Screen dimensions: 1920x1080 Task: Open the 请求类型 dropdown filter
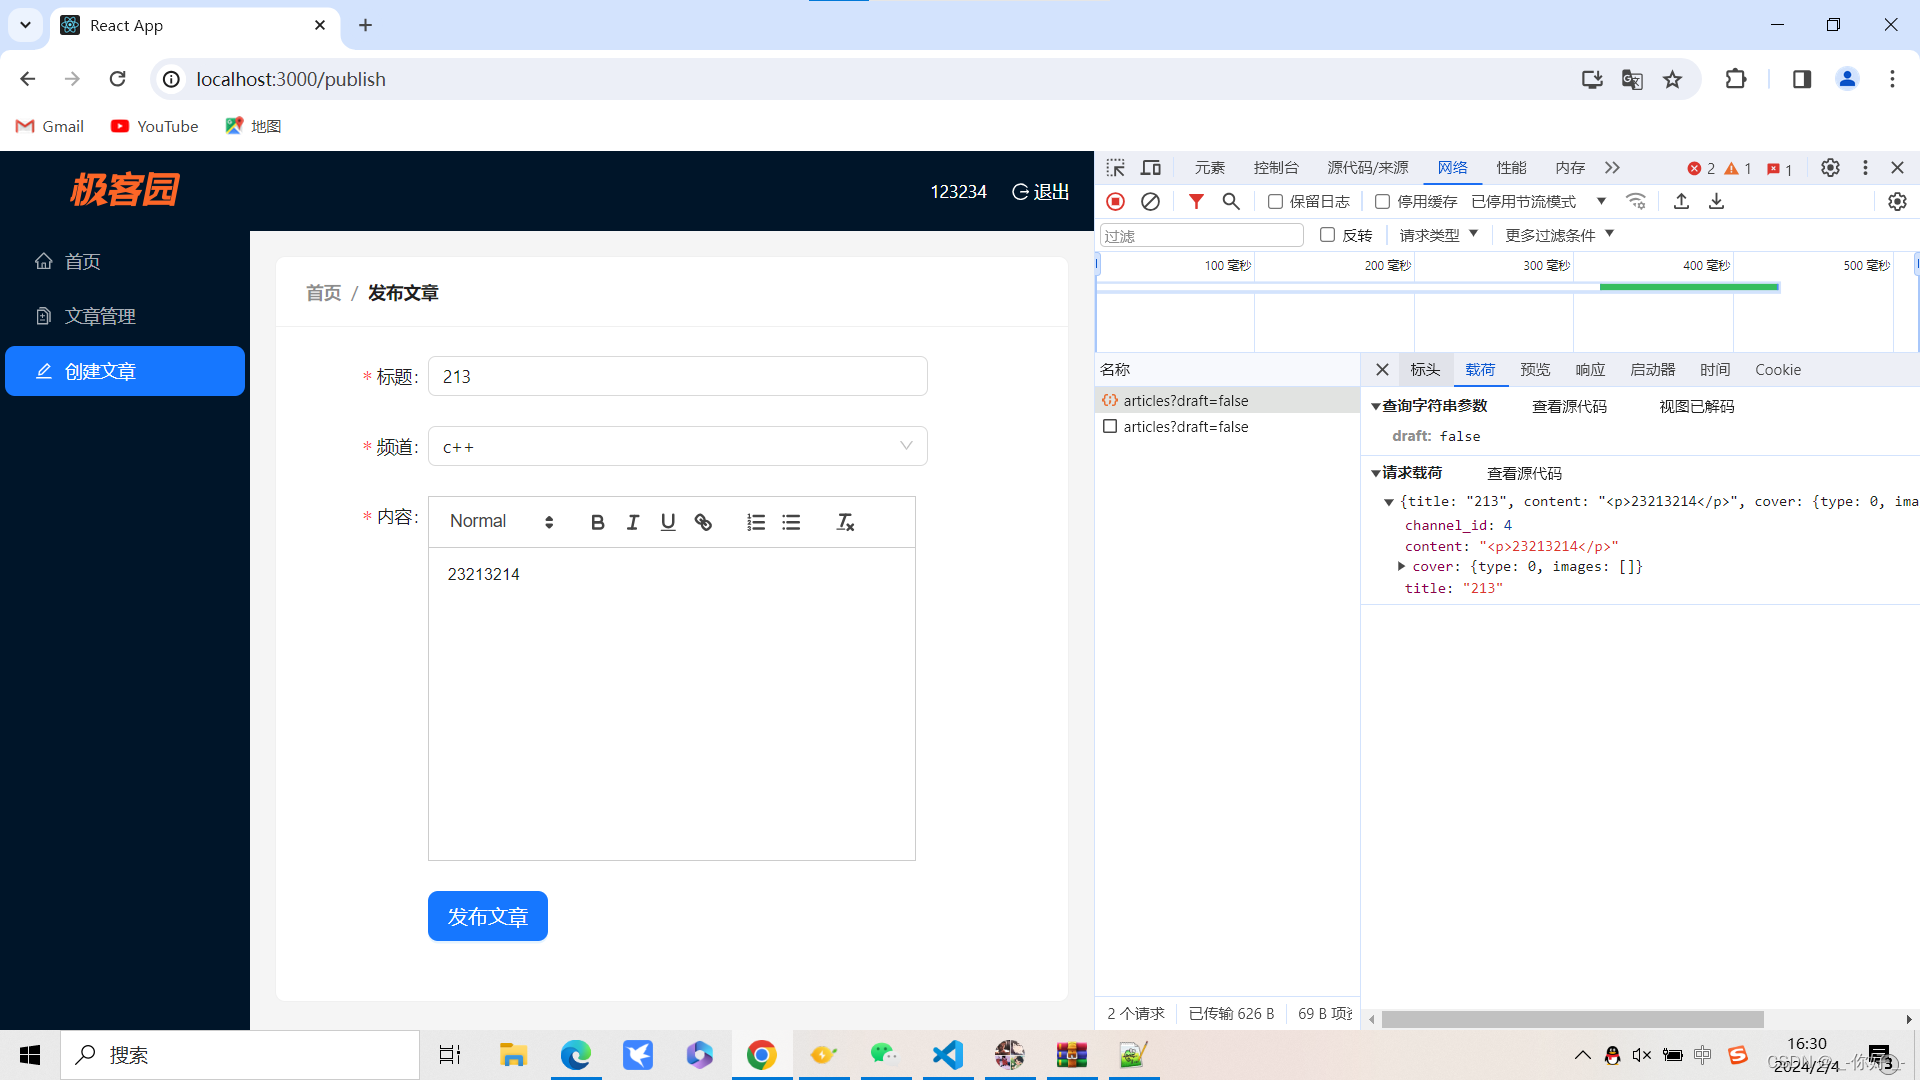point(1437,235)
